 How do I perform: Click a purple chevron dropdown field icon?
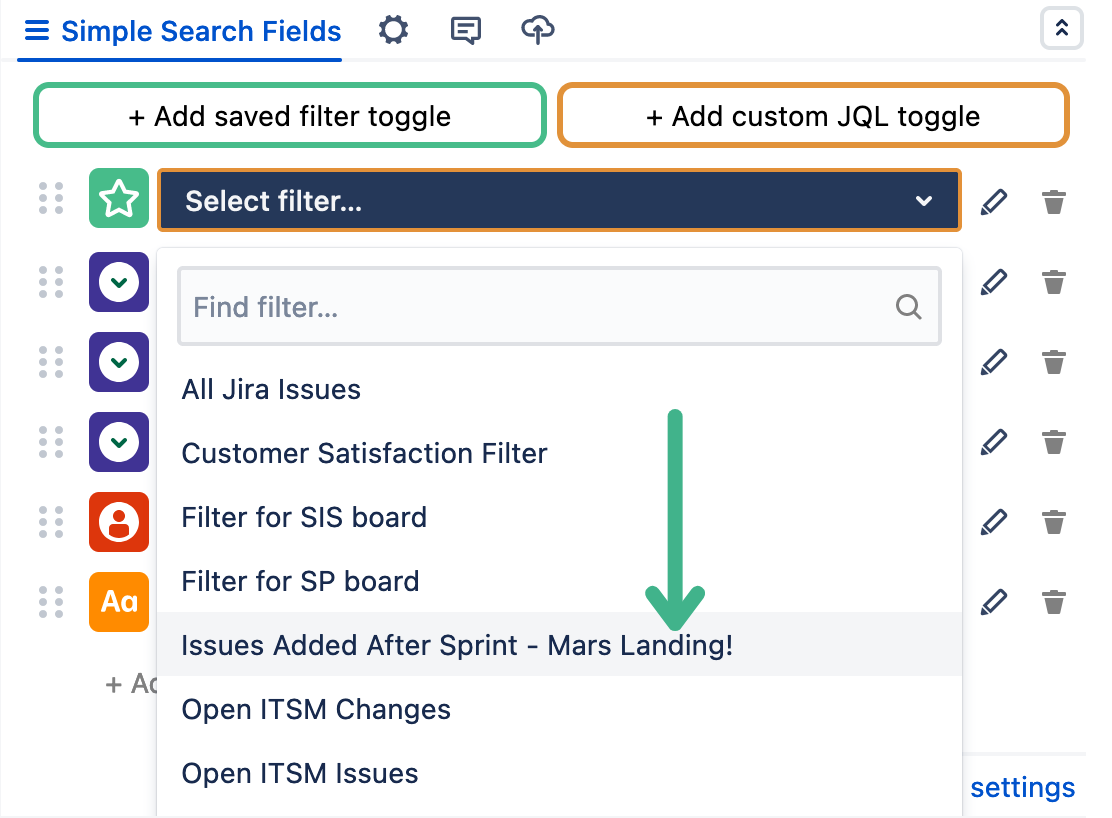(119, 282)
